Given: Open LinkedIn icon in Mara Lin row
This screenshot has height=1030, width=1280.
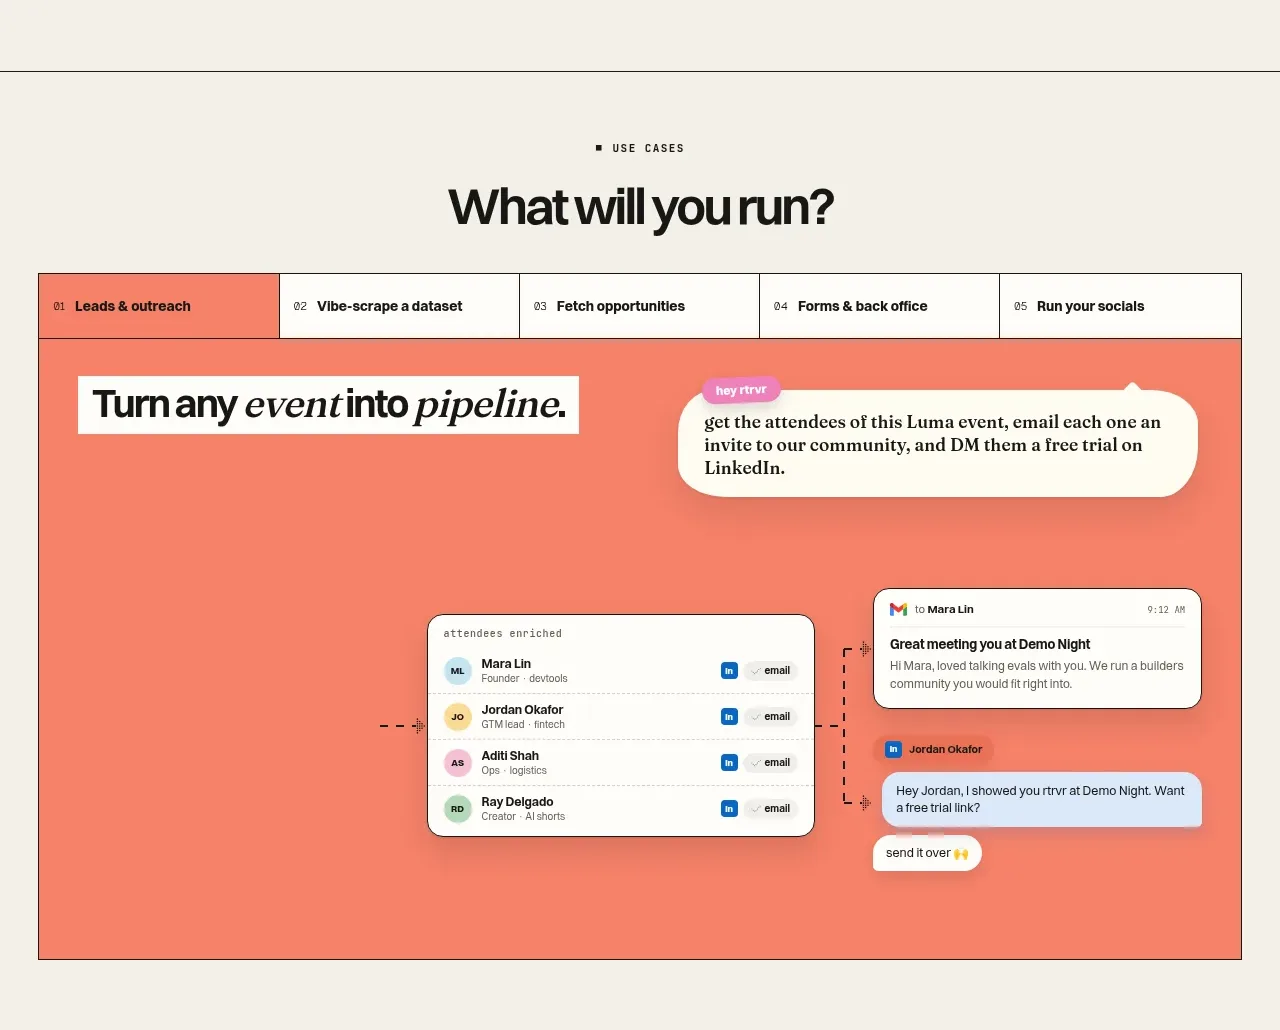Looking at the screenshot, I should point(729,671).
